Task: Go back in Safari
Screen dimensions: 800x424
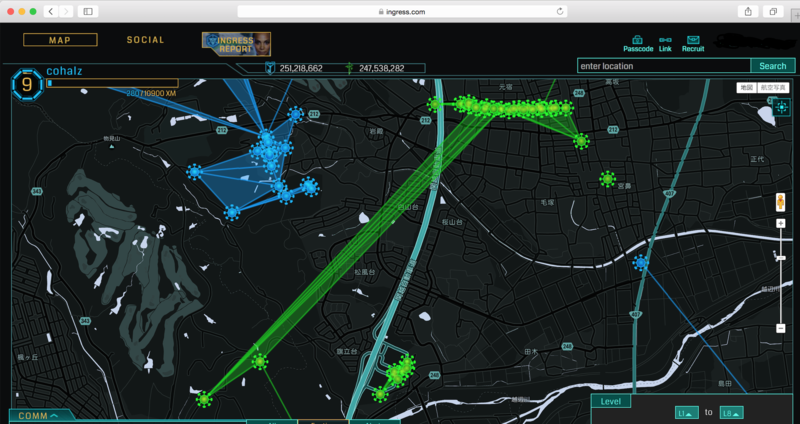Action: pos(51,11)
